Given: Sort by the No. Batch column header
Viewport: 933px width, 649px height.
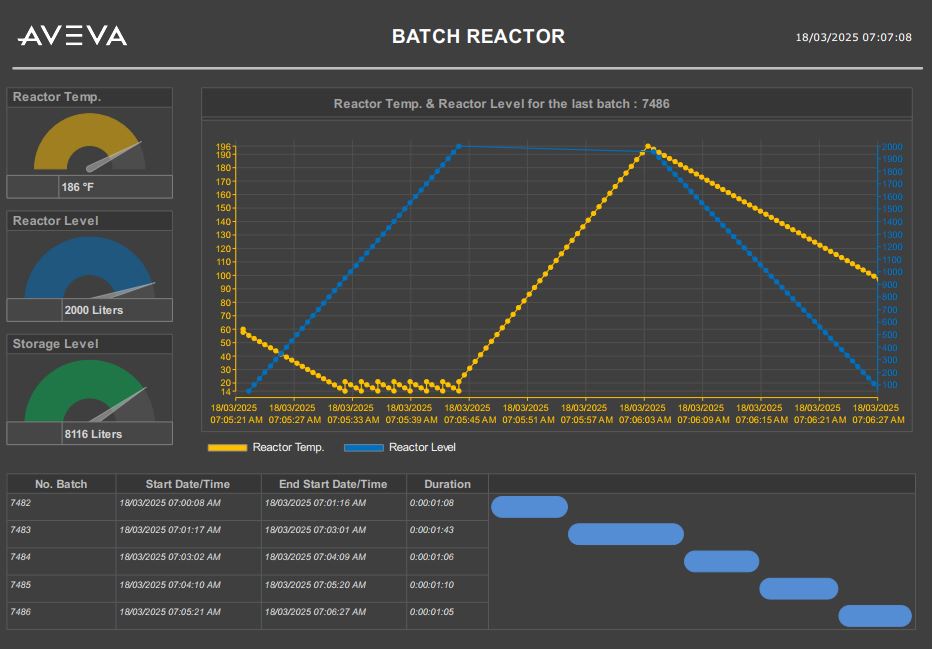Looking at the screenshot, I should point(61,484).
